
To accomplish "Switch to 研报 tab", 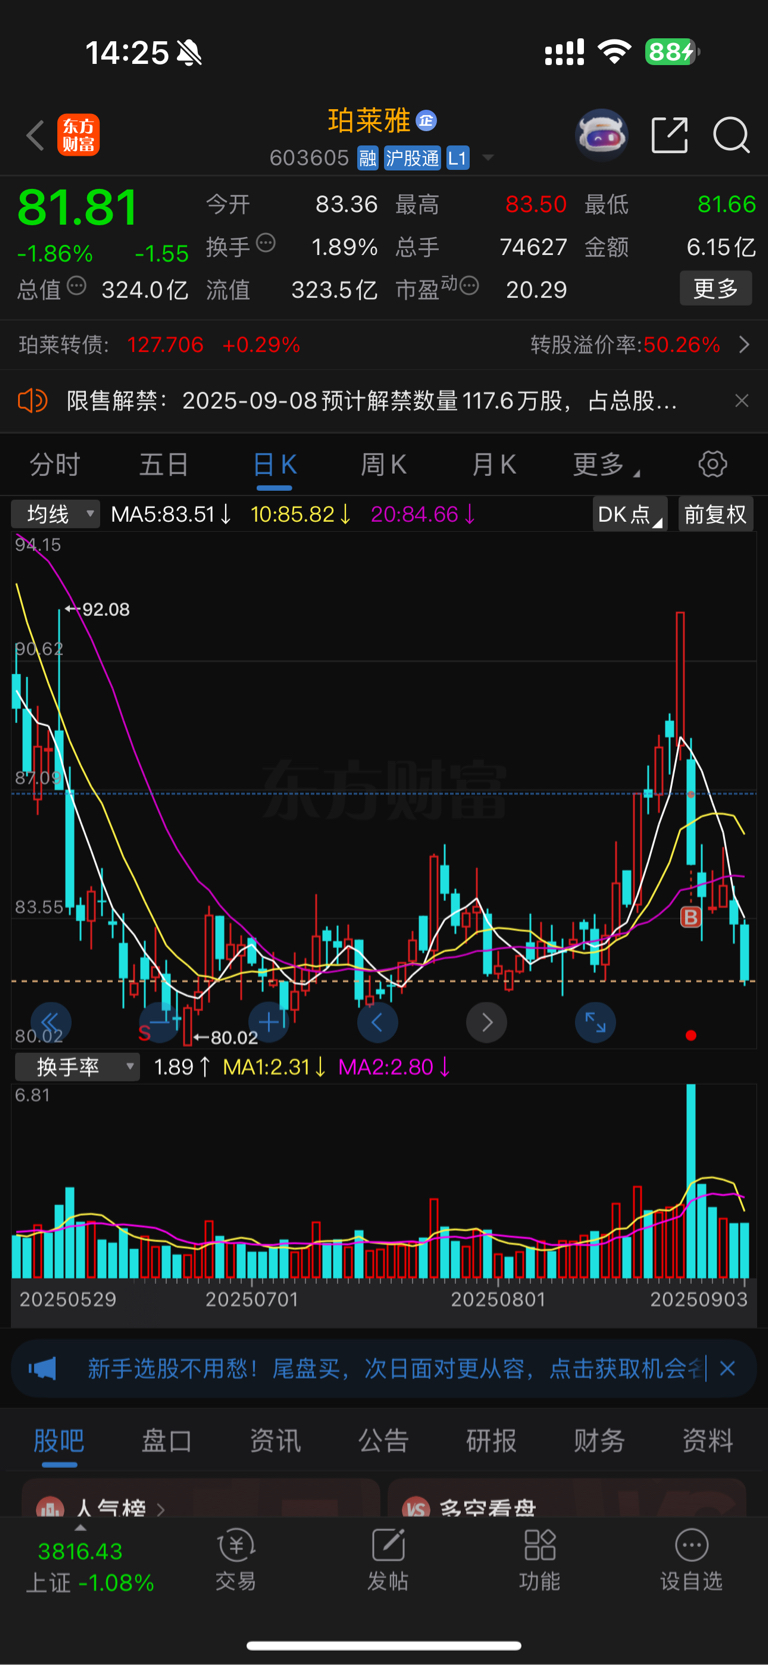I will click(x=491, y=1441).
